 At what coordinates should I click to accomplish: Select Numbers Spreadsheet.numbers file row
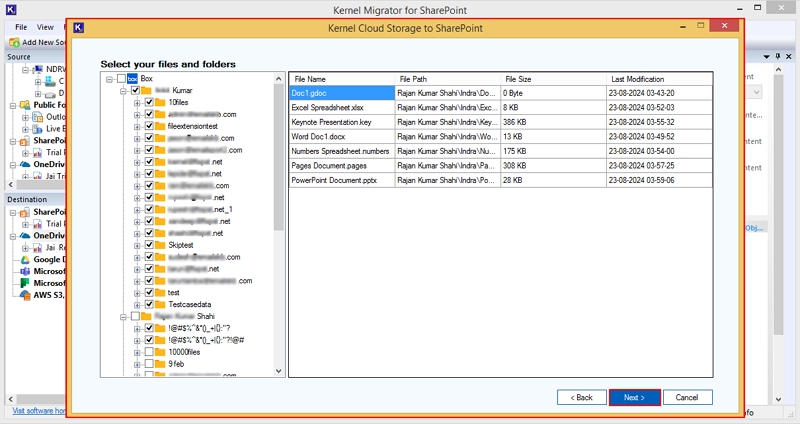501,151
